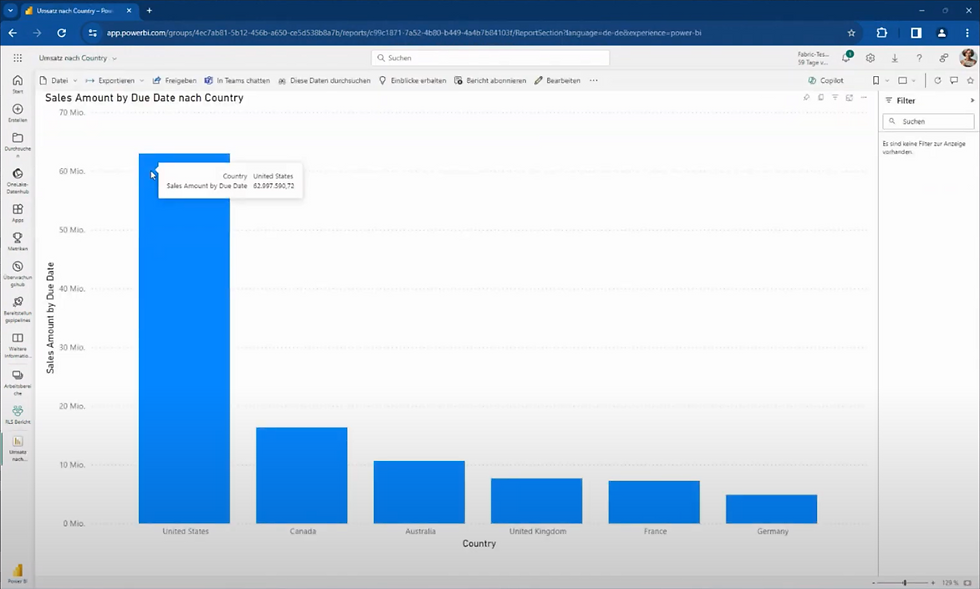Select In Teams chatten

click(x=238, y=81)
